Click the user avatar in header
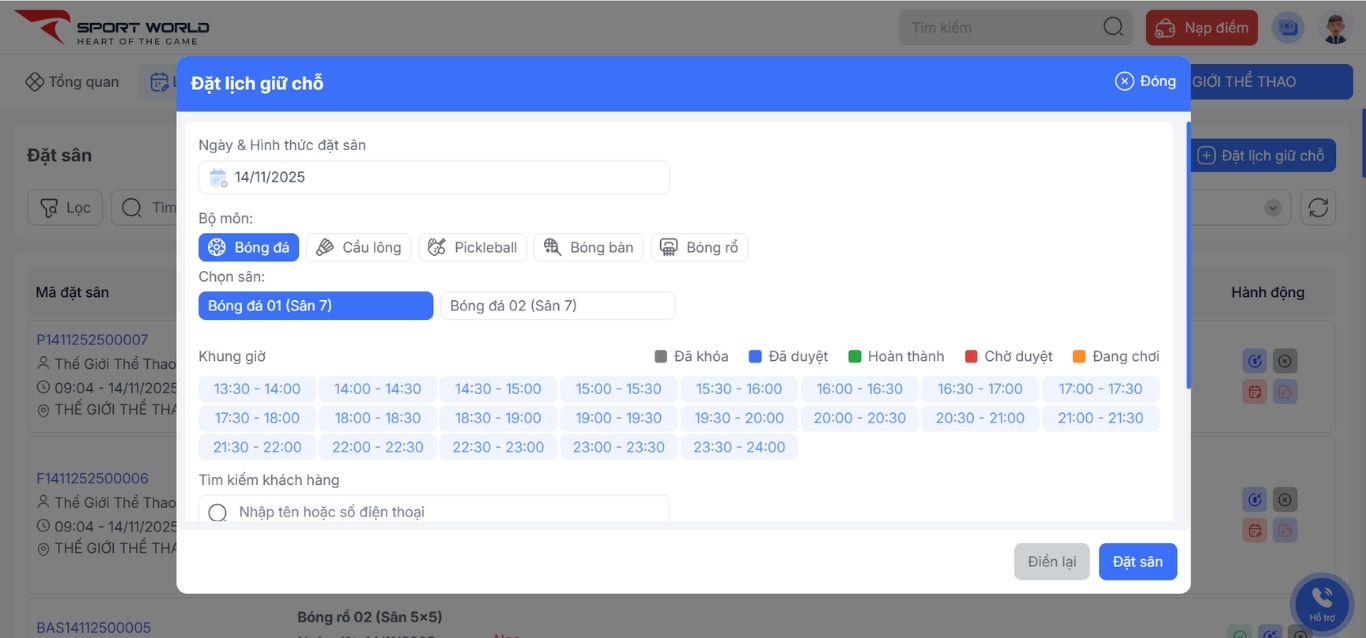The image size is (1366, 638). coord(1335,28)
